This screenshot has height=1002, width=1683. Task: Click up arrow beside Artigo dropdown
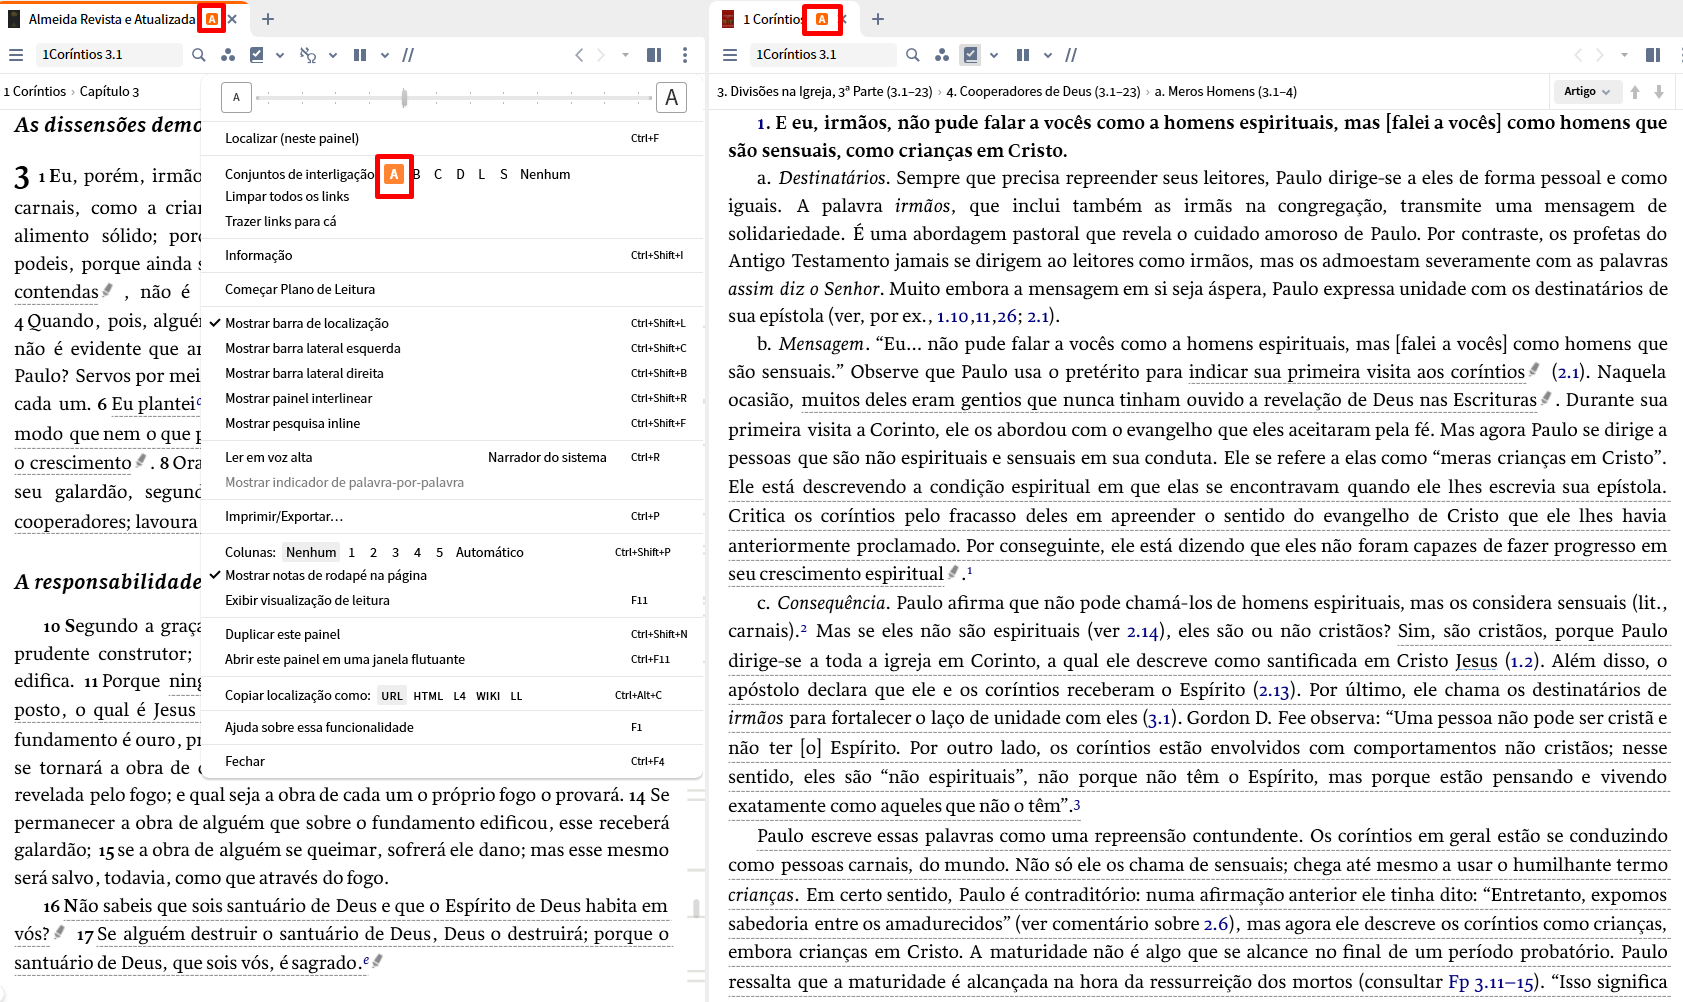pos(1635,91)
